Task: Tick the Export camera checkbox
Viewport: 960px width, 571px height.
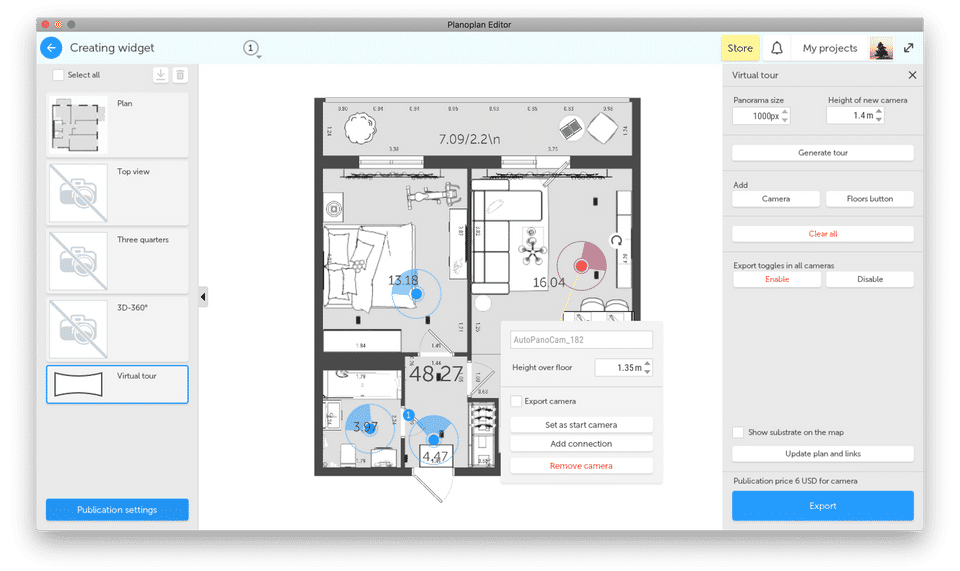Action: (x=516, y=401)
